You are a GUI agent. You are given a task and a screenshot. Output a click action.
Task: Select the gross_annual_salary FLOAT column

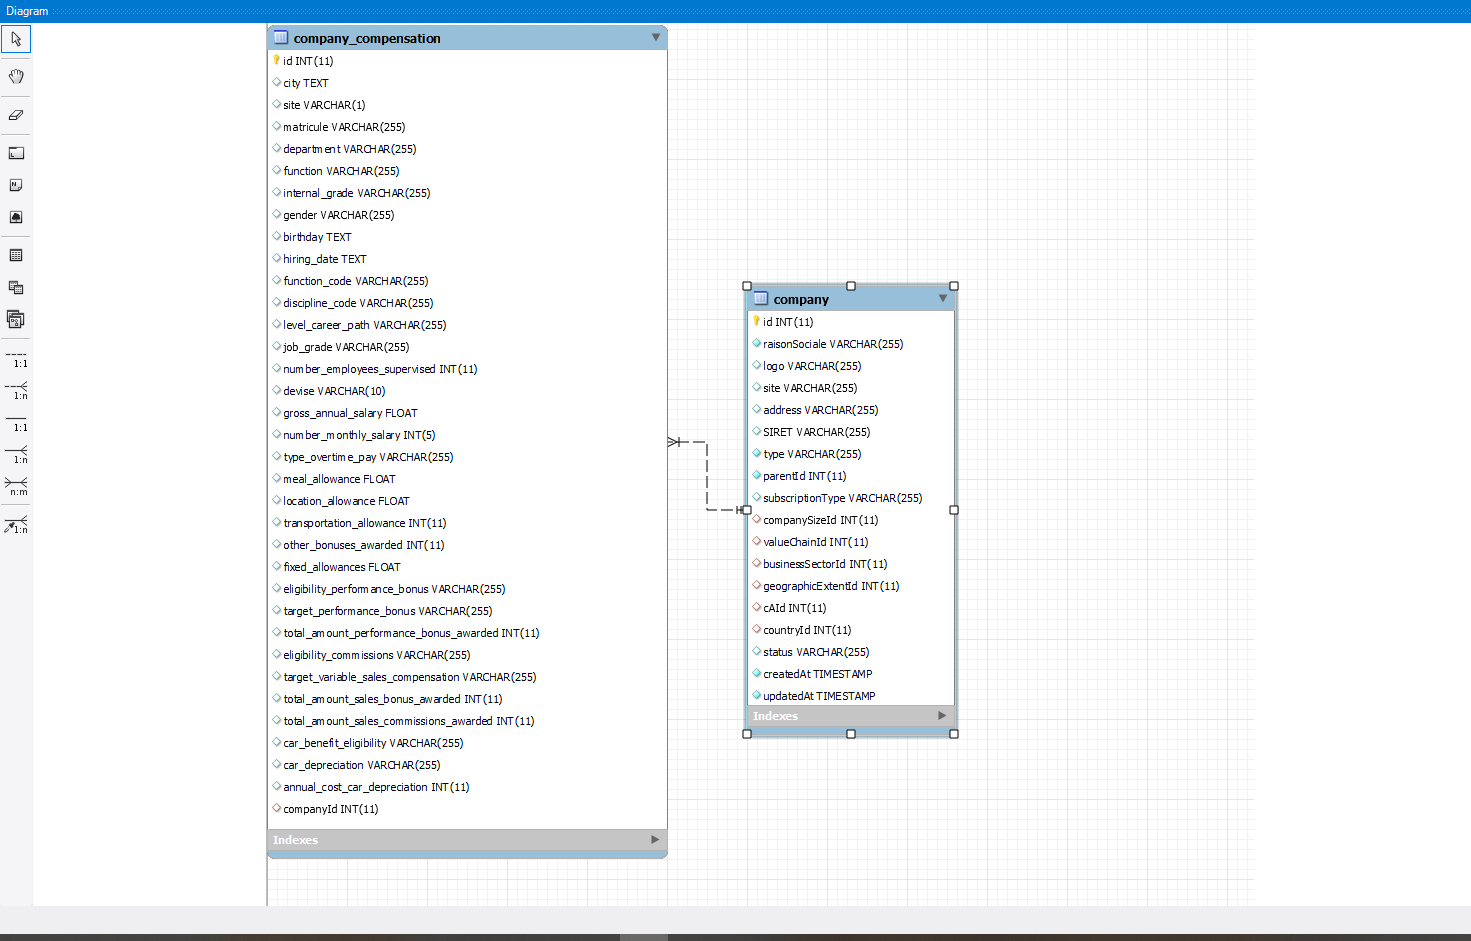point(350,413)
